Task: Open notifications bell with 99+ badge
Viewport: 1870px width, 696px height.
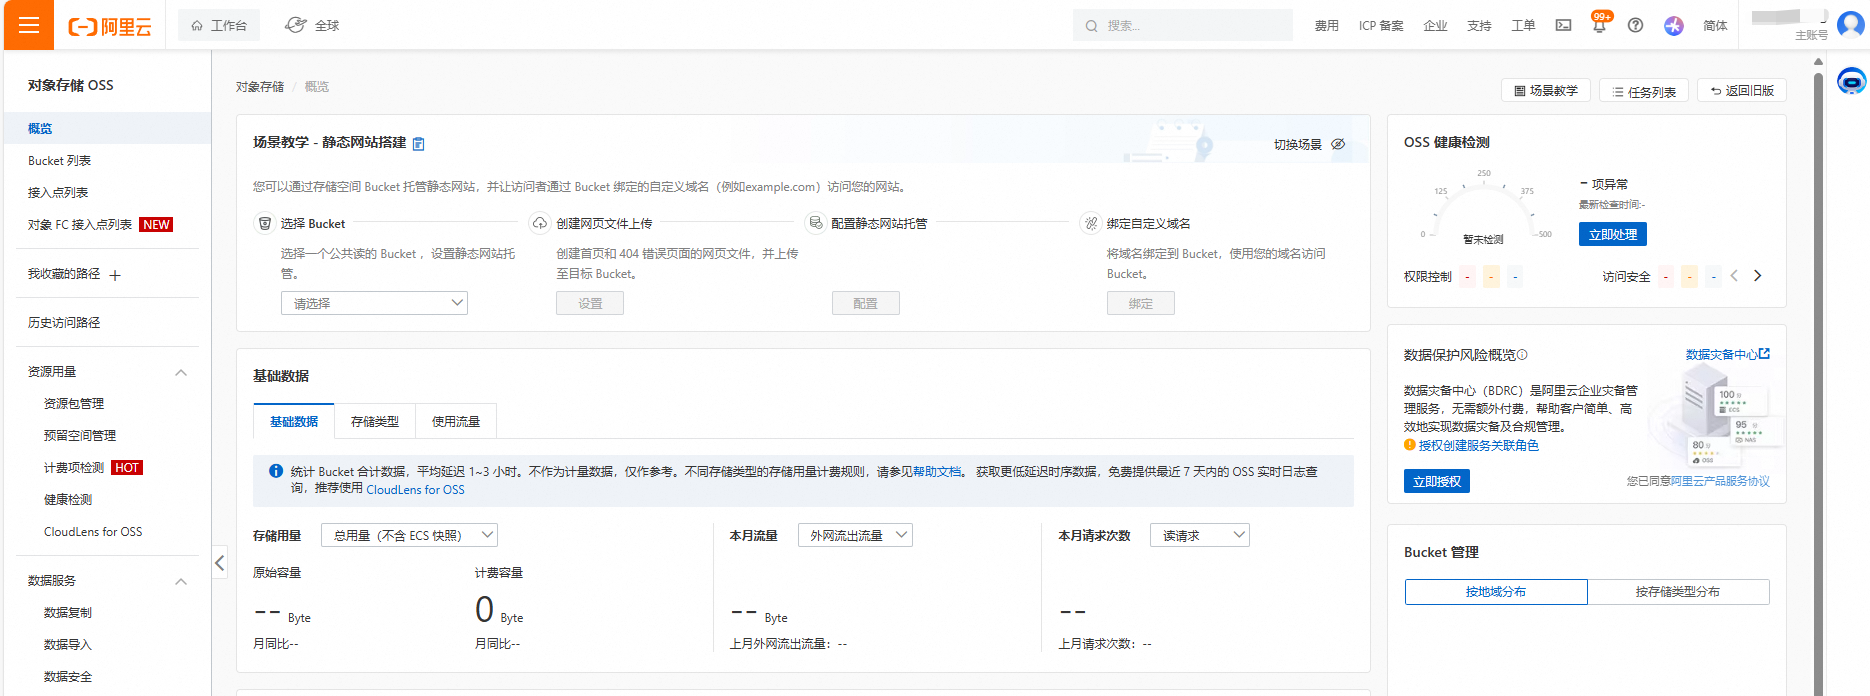Action: coord(1599,24)
